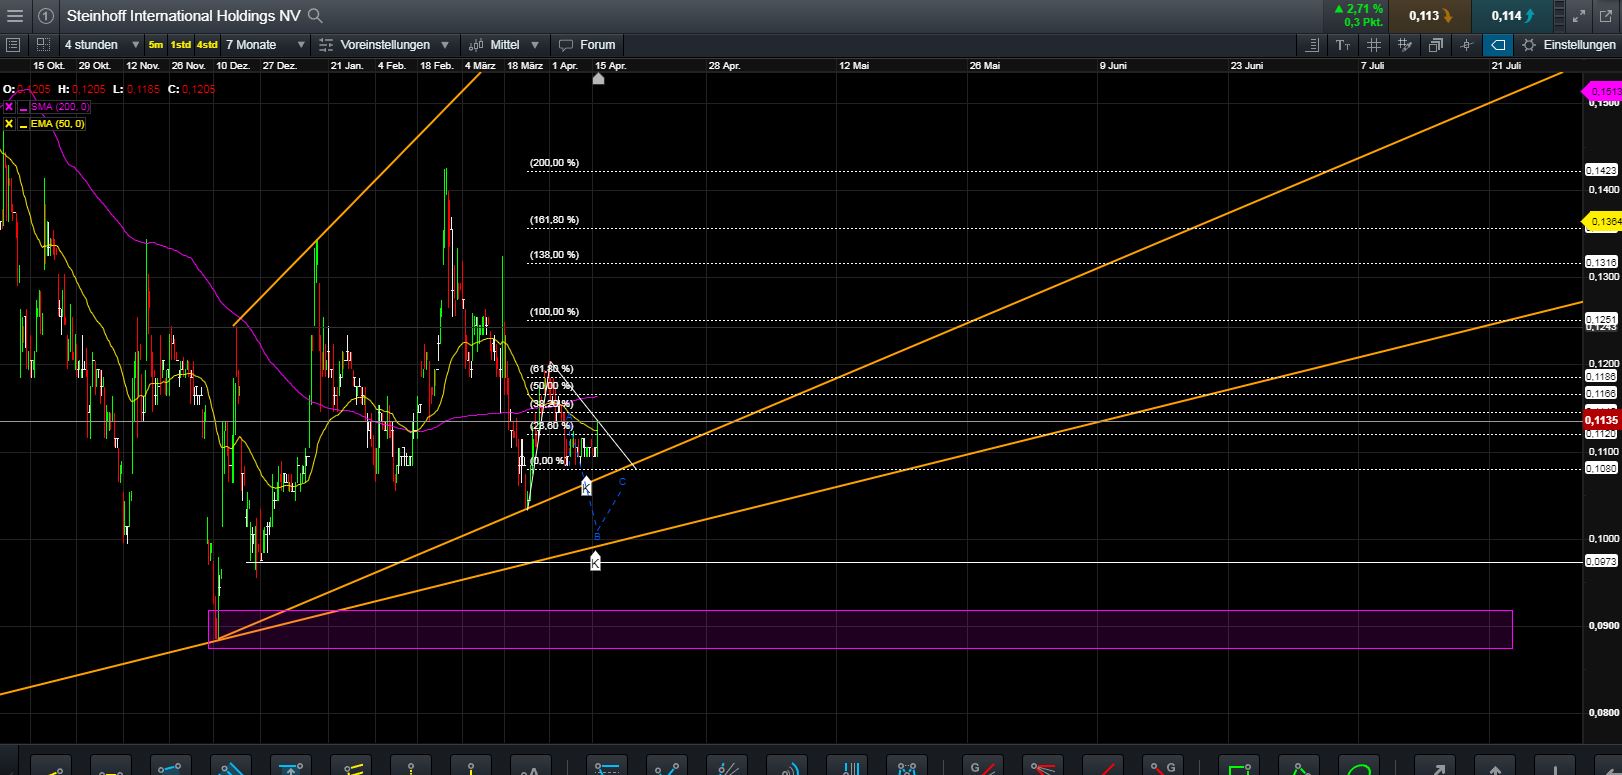Toggle the crosshair cursor icon
Image resolution: width=1622 pixels, height=775 pixels.
click(1467, 45)
